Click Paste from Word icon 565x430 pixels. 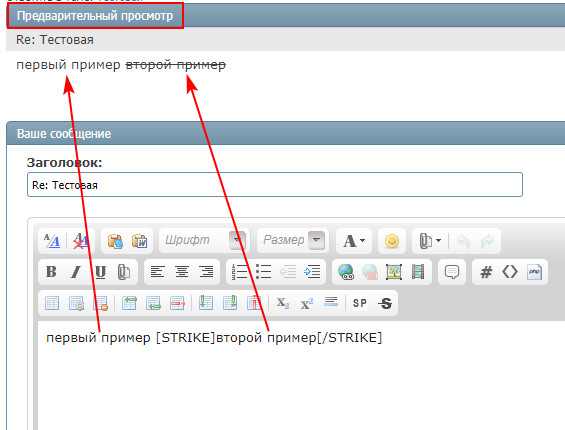coord(139,241)
